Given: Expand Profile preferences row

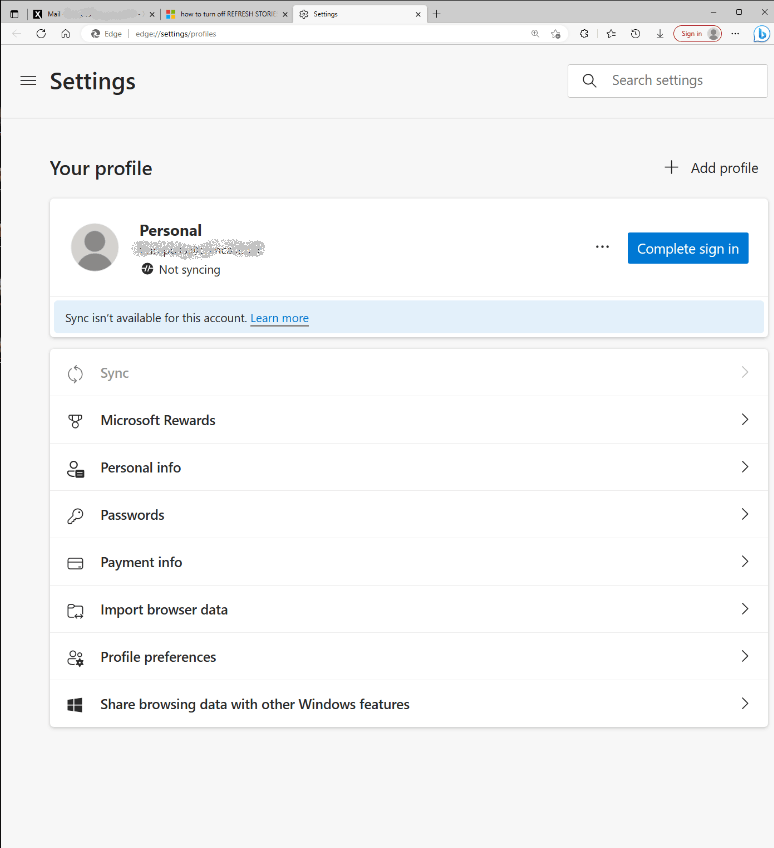Looking at the screenshot, I should (408, 657).
